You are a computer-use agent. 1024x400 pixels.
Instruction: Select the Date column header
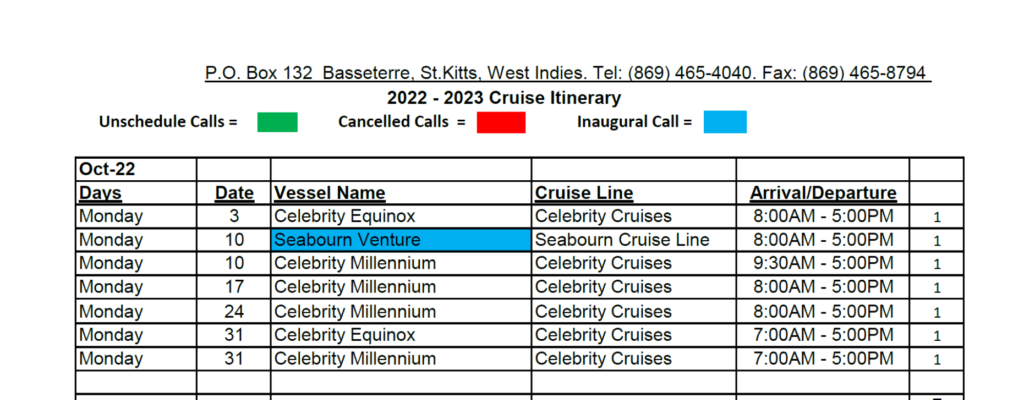click(x=233, y=193)
